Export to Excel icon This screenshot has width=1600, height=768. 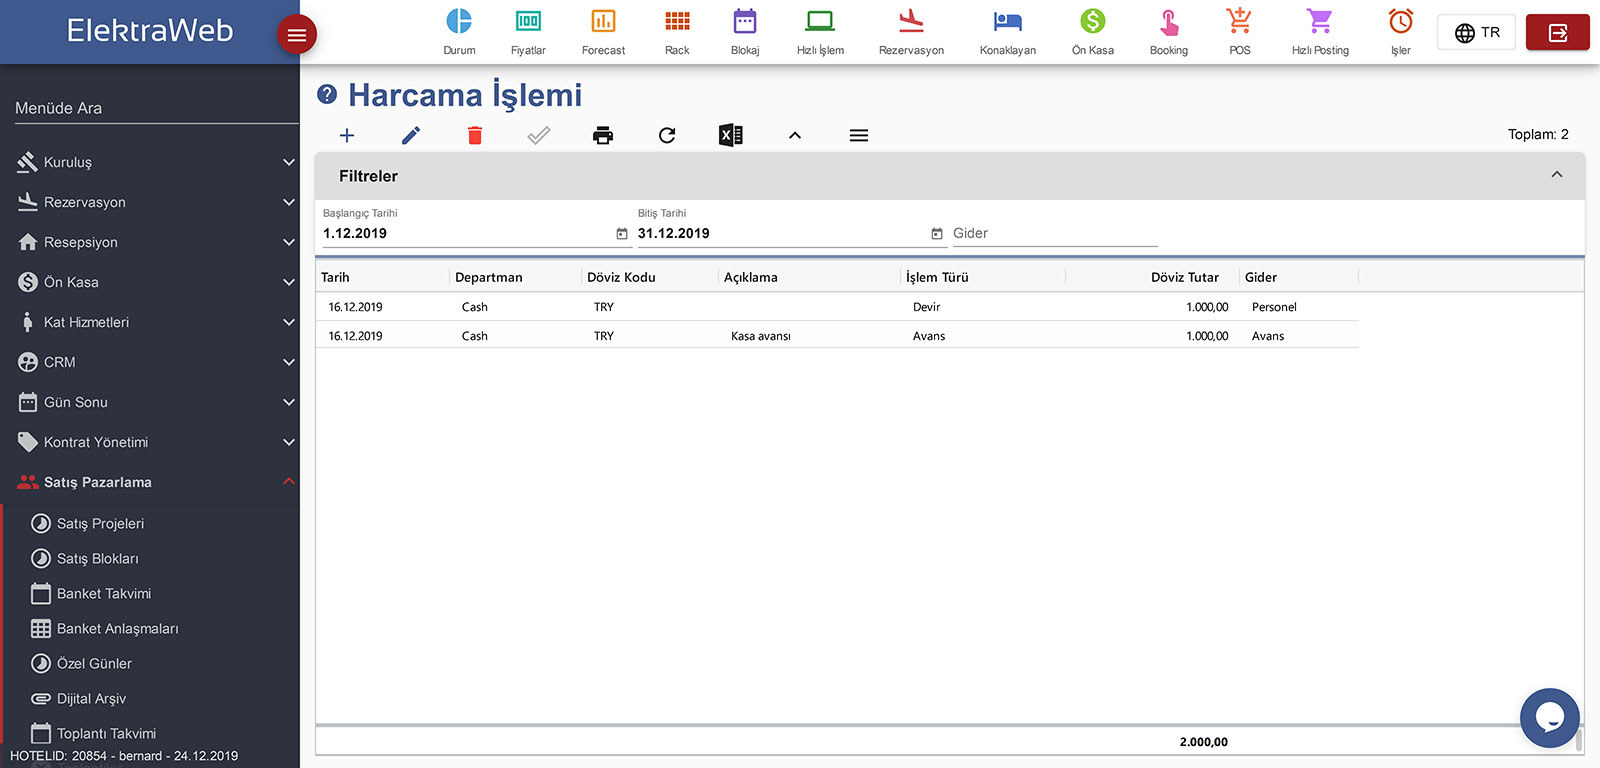point(731,135)
